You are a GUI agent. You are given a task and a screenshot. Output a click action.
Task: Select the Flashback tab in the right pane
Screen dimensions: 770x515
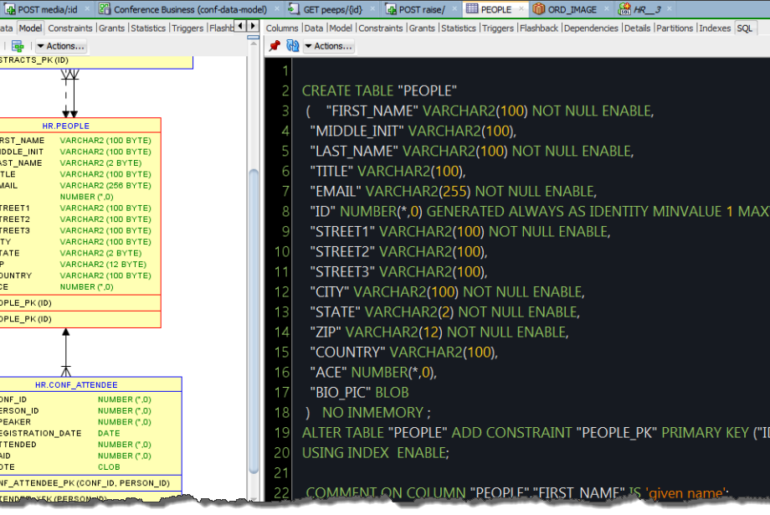539,28
